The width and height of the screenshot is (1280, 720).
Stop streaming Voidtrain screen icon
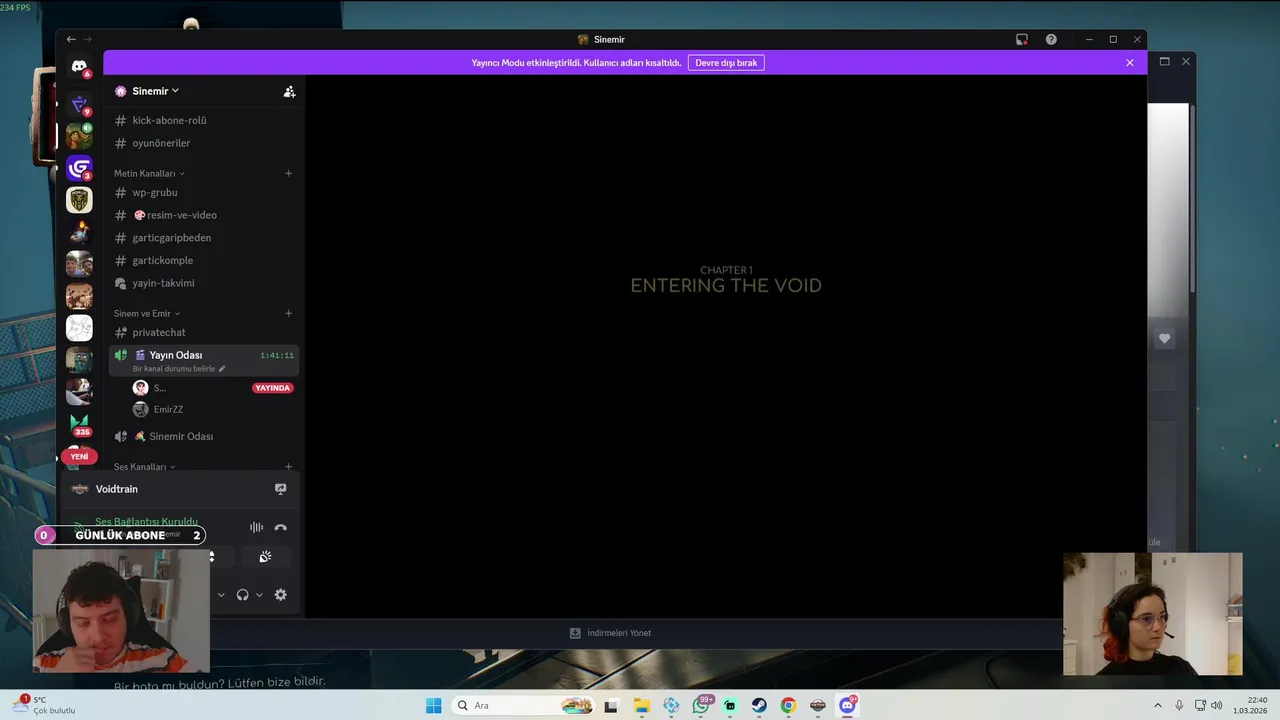pyautogui.click(x=280, y=489)
